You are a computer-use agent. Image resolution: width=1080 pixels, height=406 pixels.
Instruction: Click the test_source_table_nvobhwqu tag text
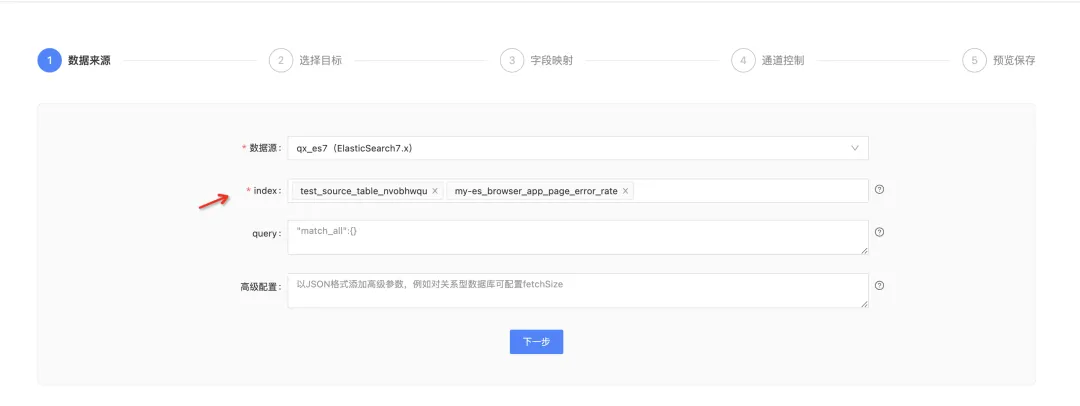click(x=364, y=191)
